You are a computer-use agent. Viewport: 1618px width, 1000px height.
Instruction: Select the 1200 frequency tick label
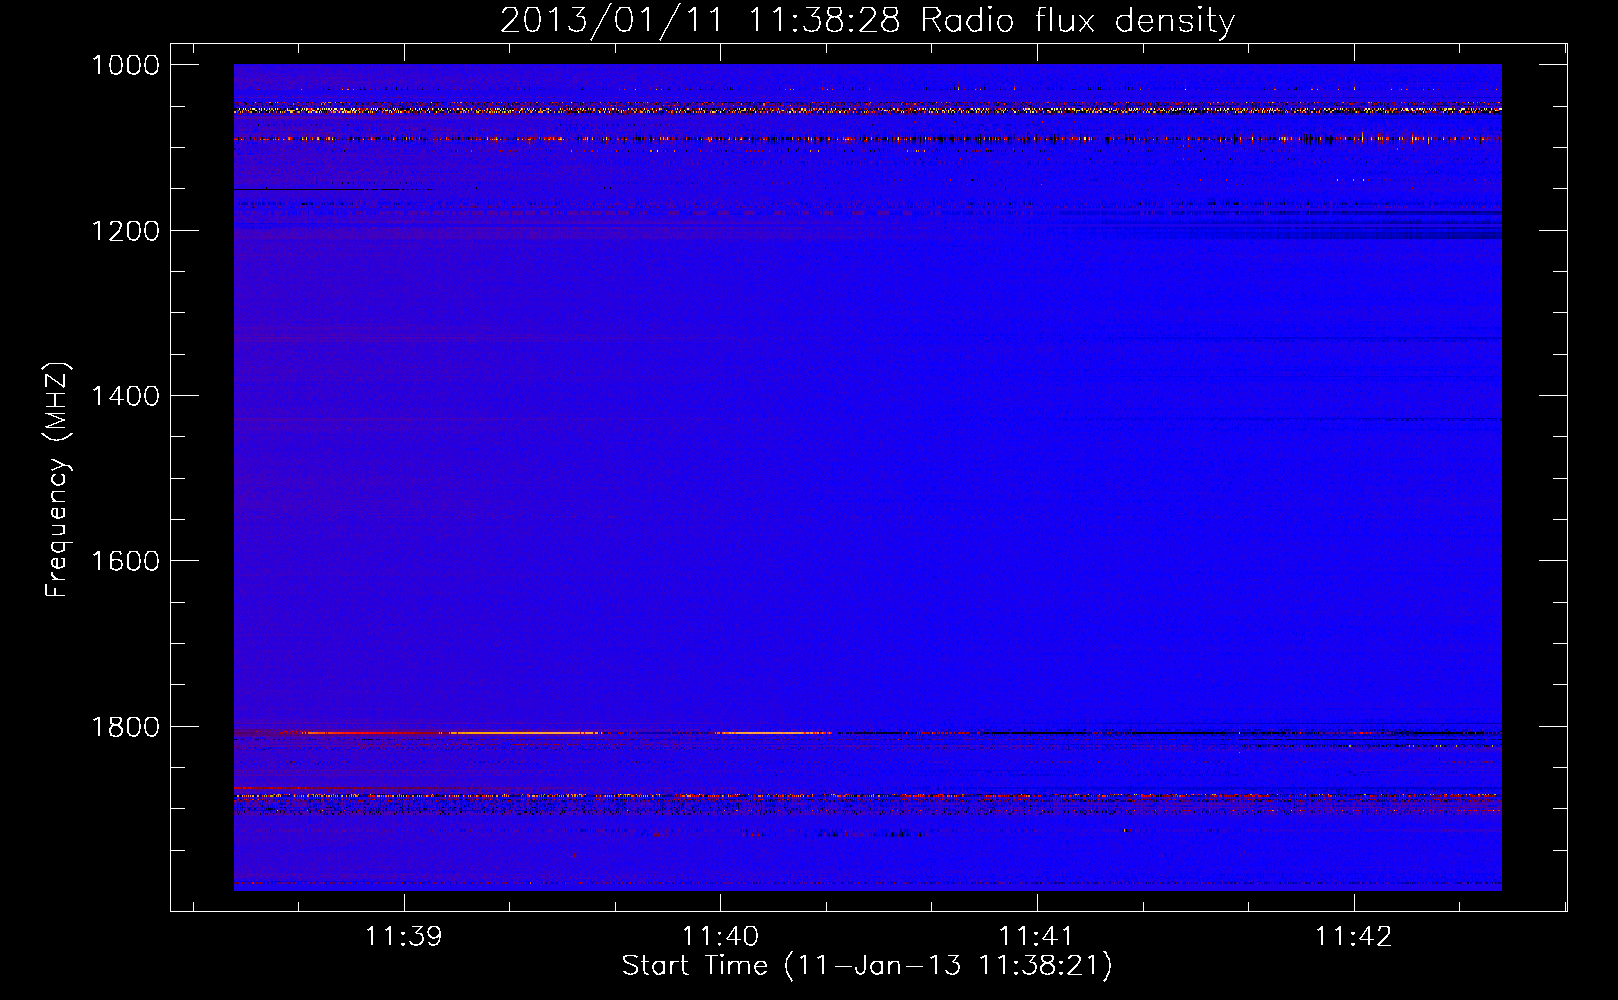(x=125, y=231)
